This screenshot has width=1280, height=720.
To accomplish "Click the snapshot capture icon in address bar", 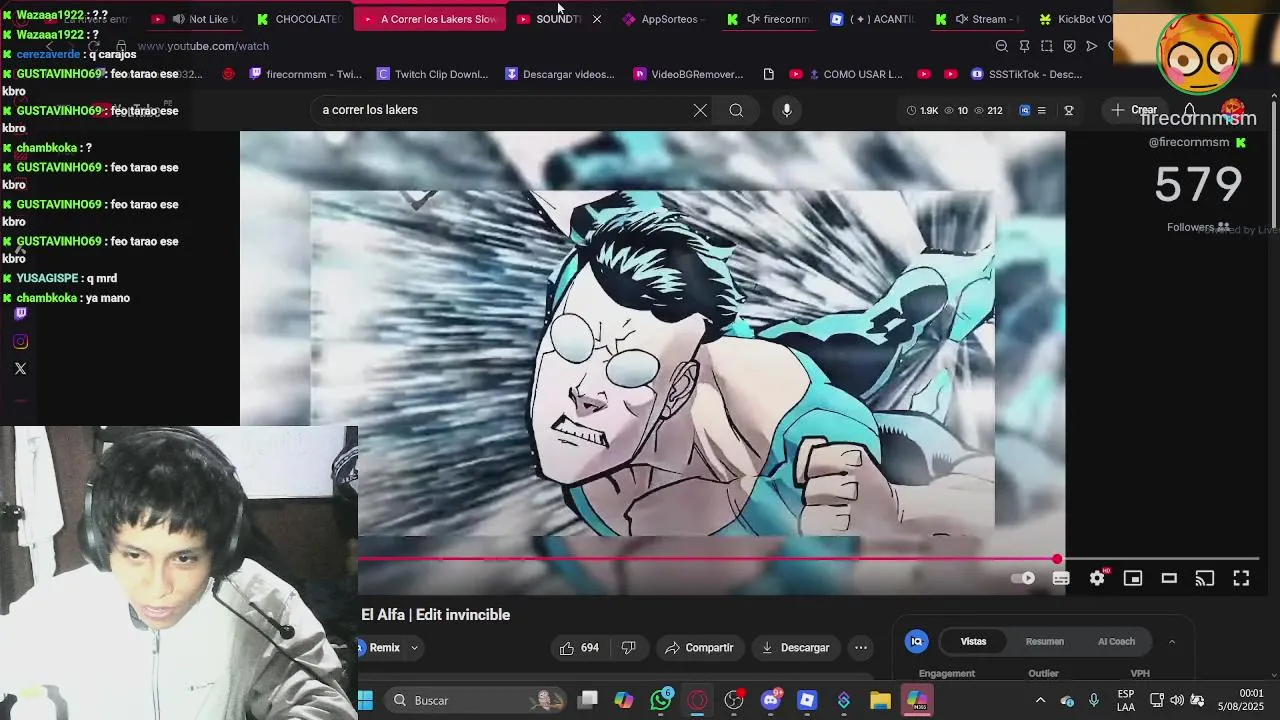I will click(1047, 46).
